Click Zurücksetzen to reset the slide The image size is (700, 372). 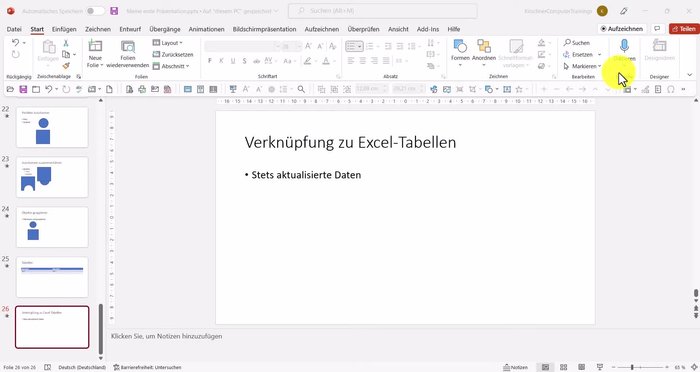(173, 54)
